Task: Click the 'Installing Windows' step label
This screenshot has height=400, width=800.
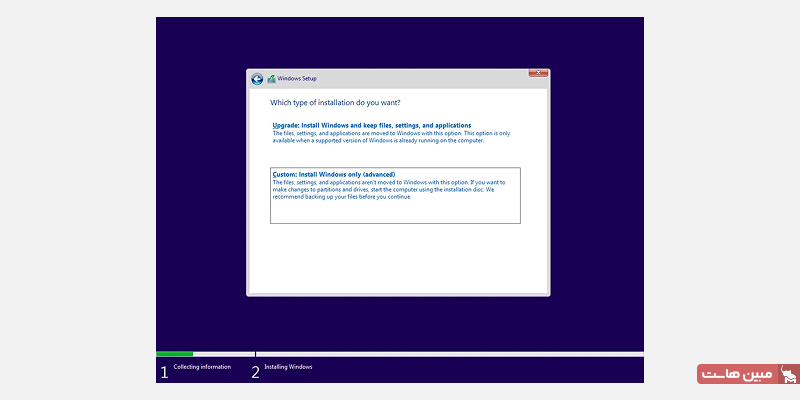Action: click(x=288, y=367)
